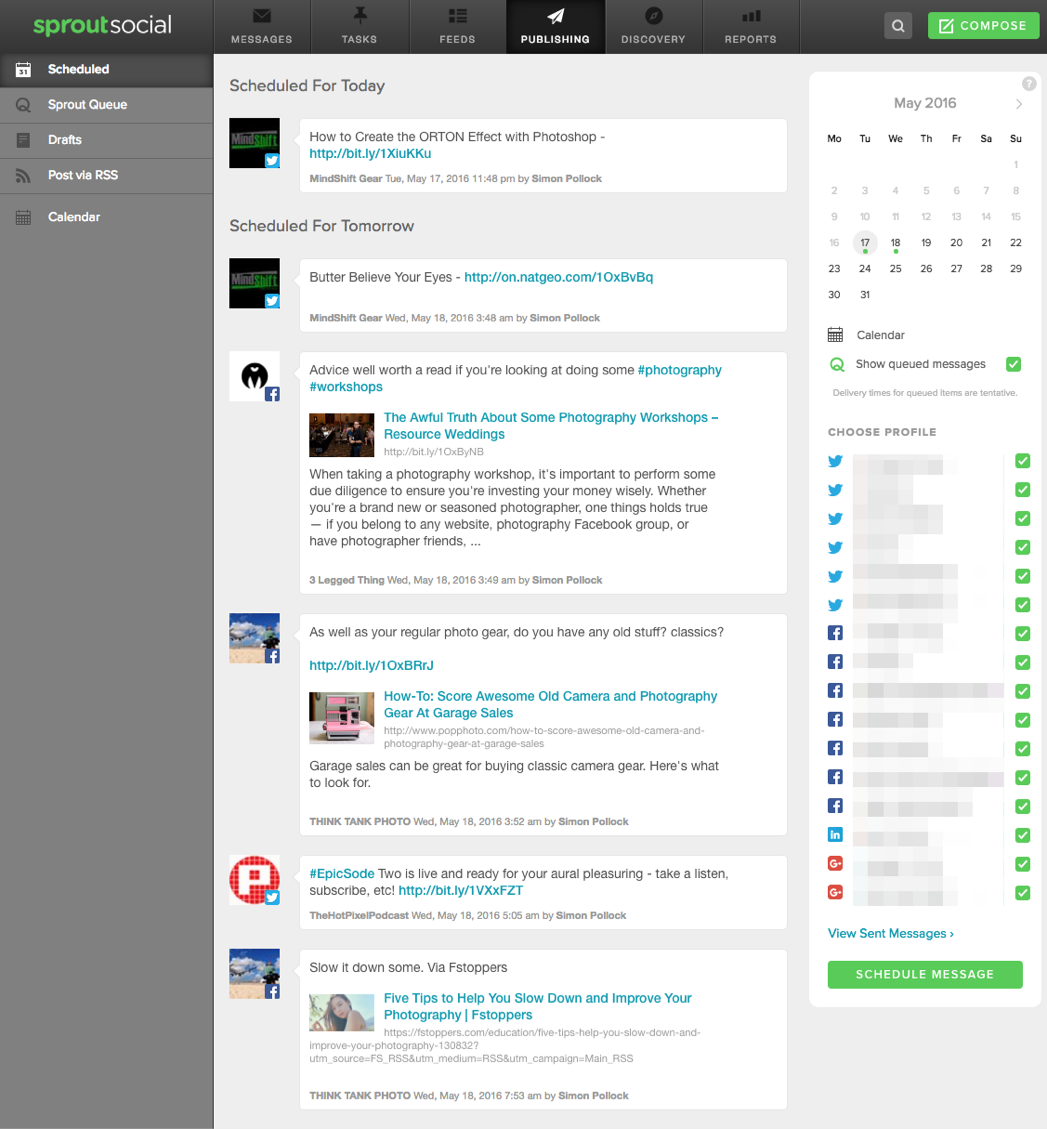Open The Awful Truth About Photography Workshops article
This screenshot has height=1129, width=1047.
[551, 426]
